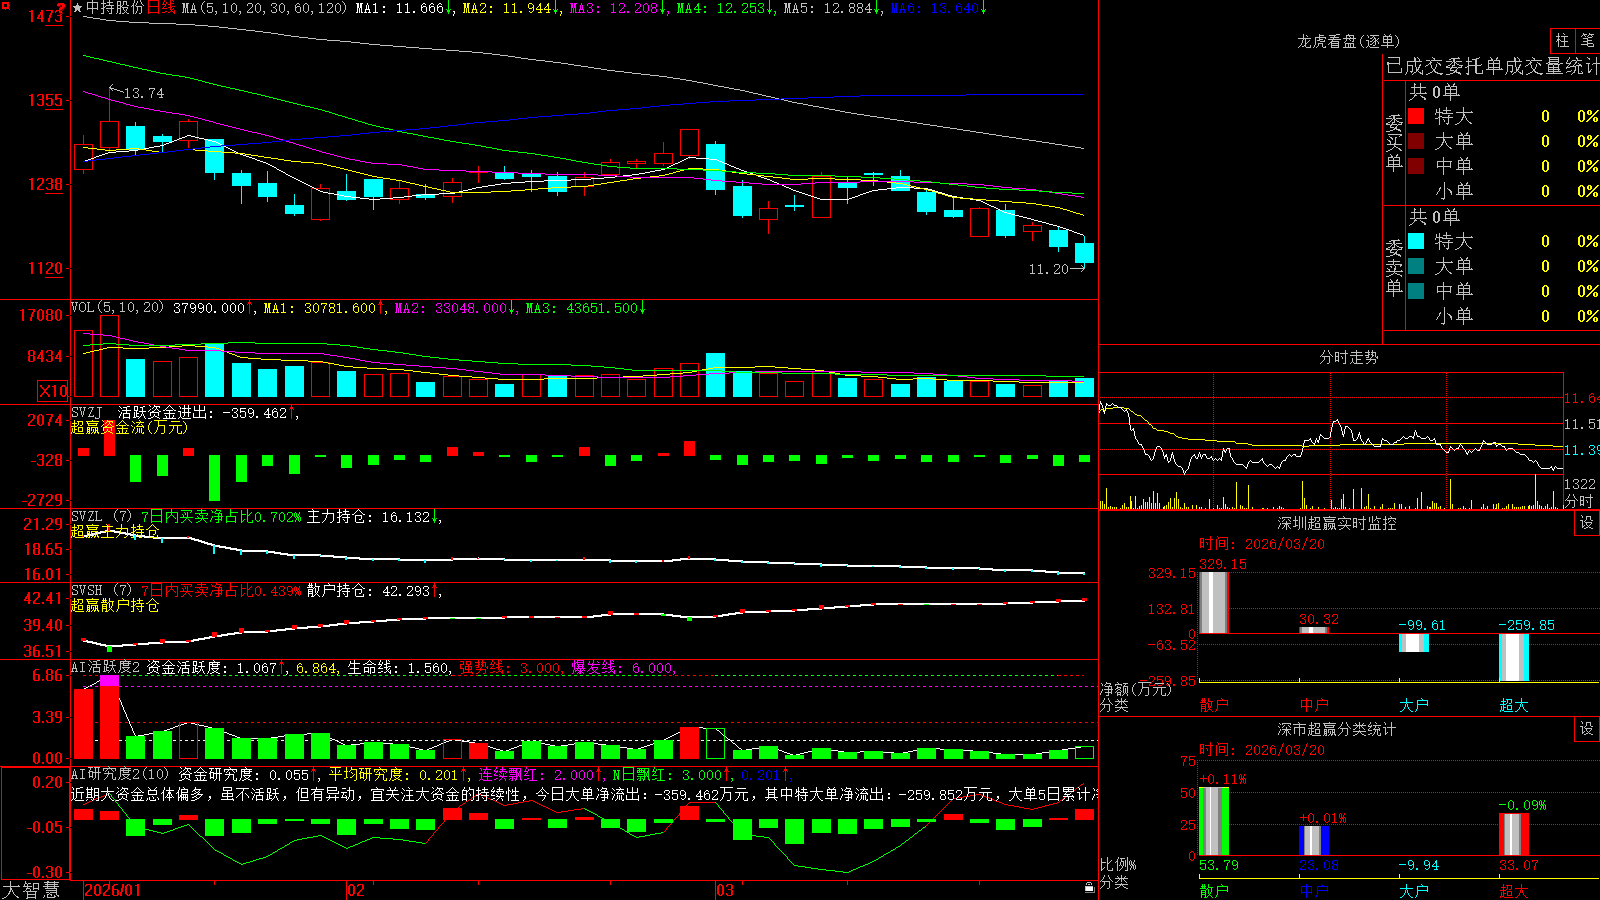Viewport: 1600px width, 900px height.
Task: Click the small lock icon at the timeline's right end
Action: point(1090,888)
